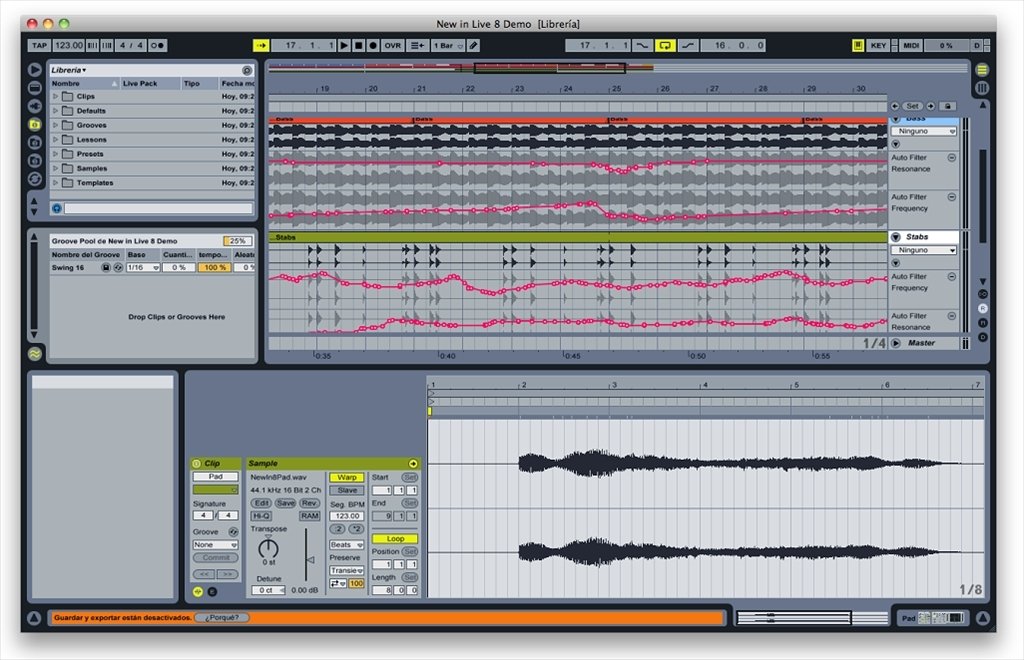1024x660 pixels.
Task: Expand the Clips folder
Action: coord(56,96)
